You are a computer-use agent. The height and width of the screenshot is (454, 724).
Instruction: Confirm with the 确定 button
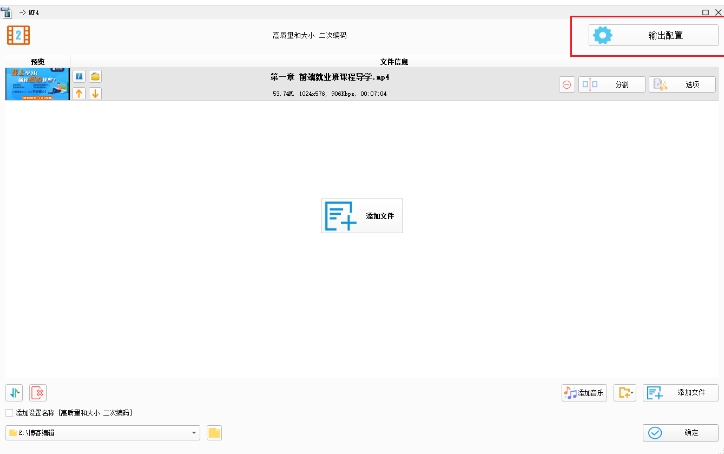tap(681, 433)
